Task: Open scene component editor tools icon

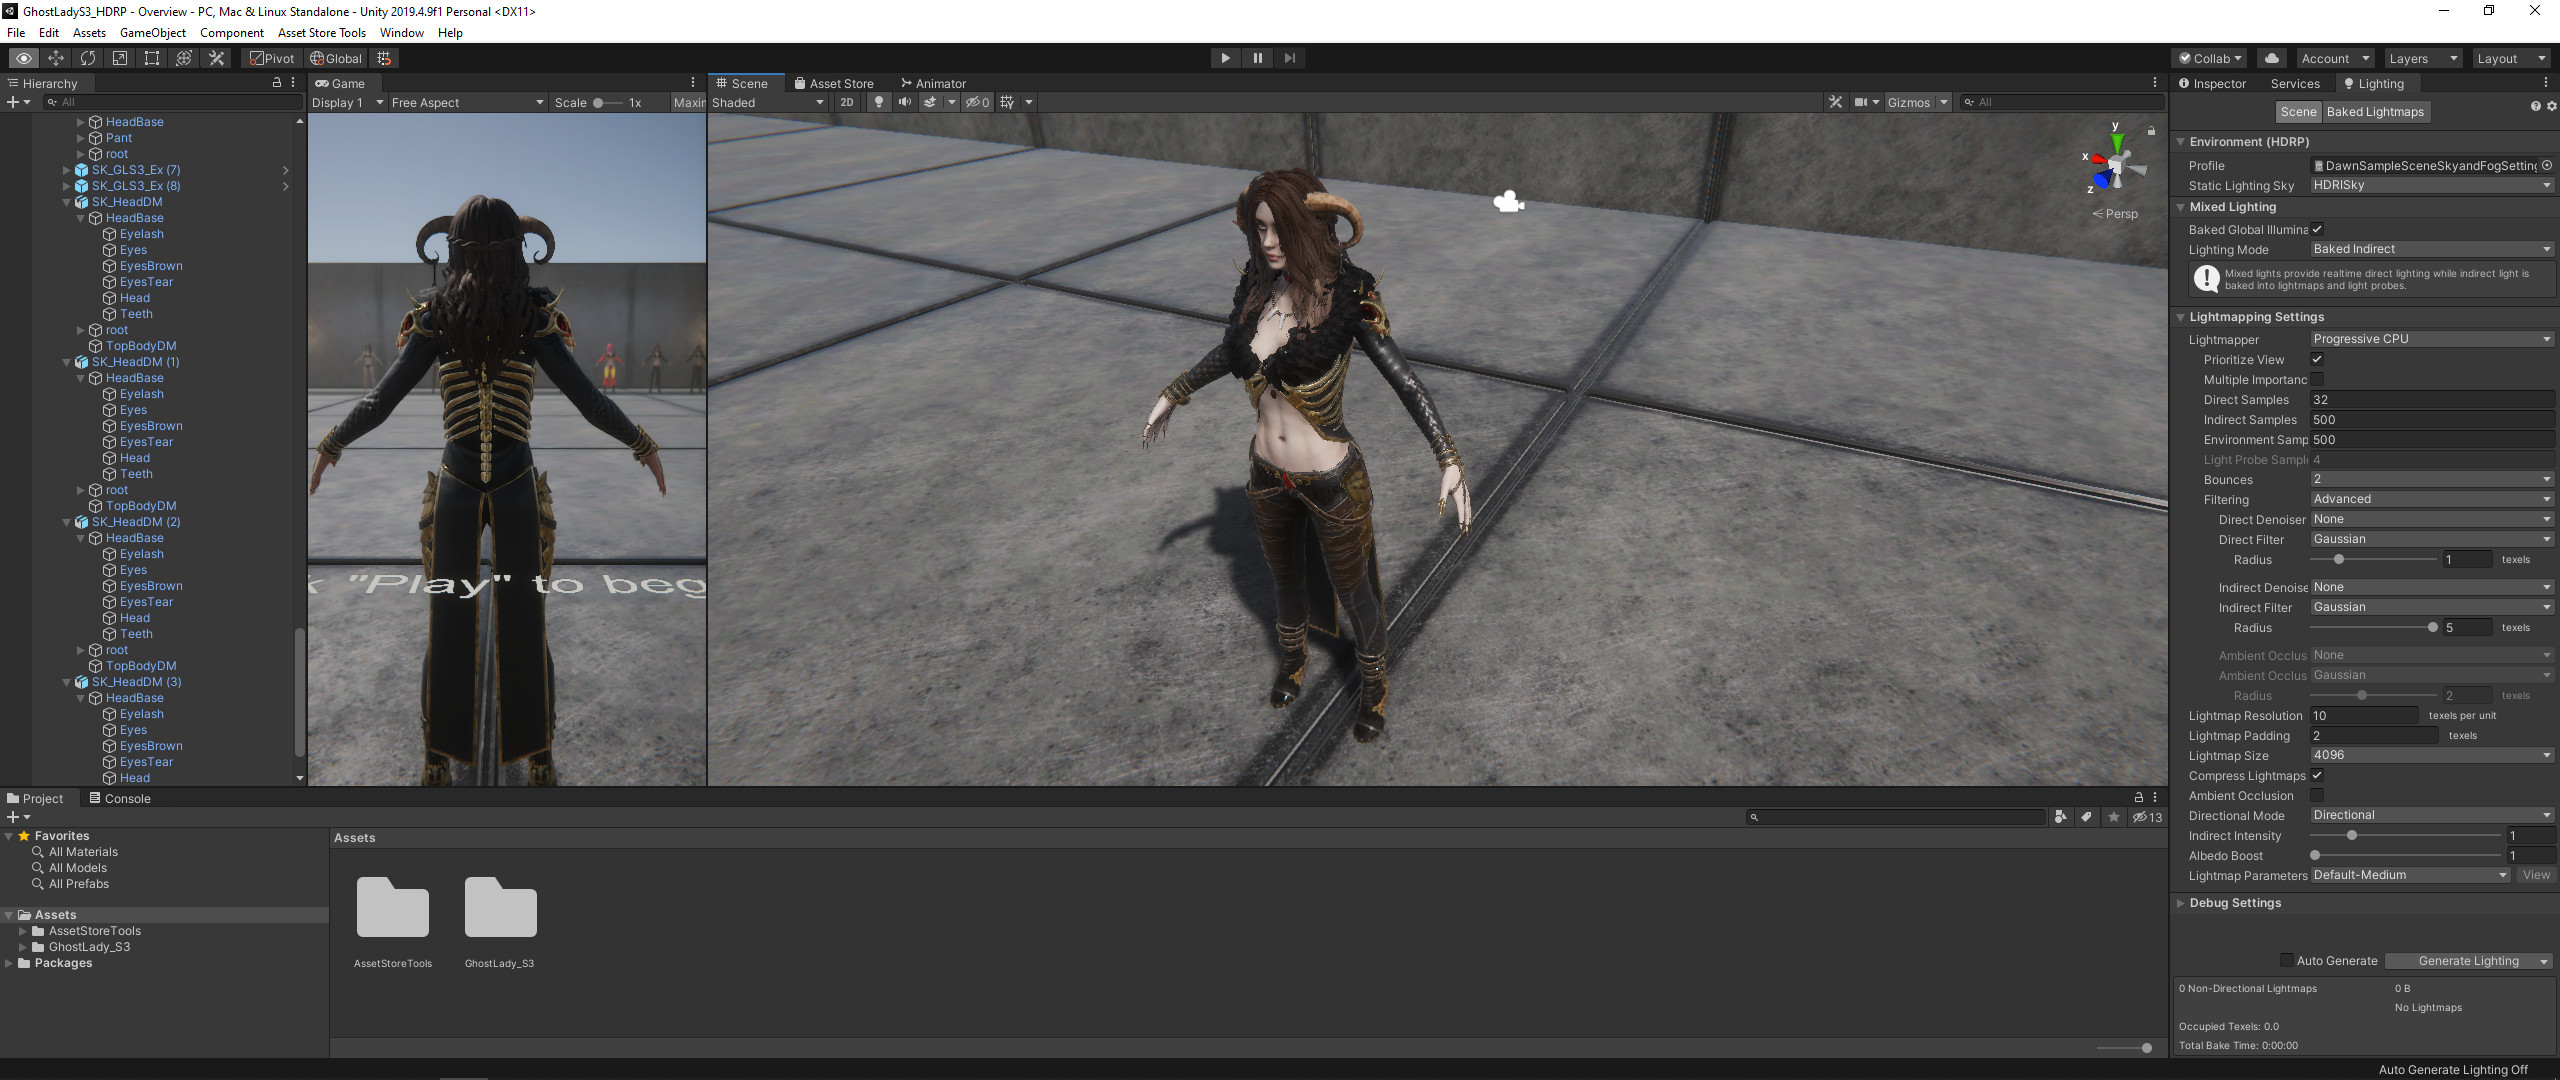Action: [x=1835, y=102]
